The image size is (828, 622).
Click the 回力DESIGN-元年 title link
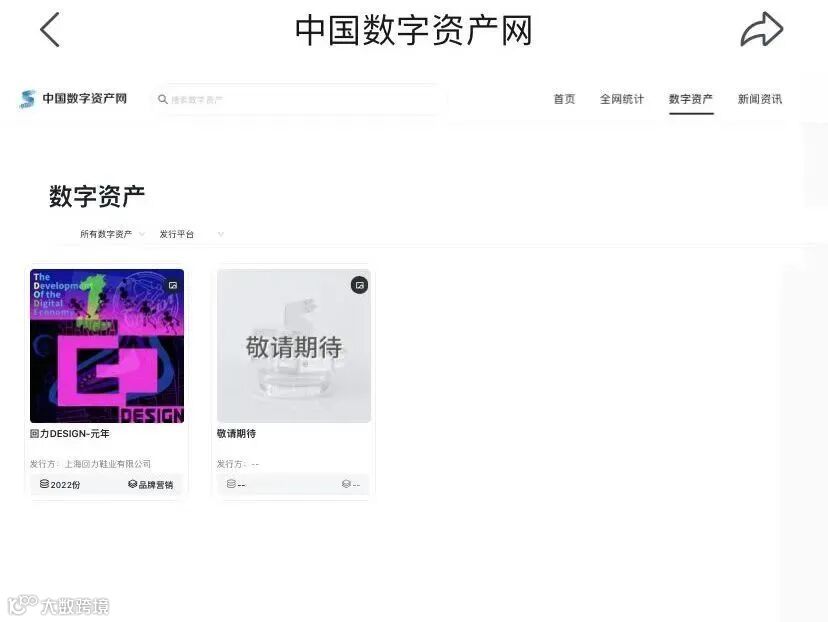tap(70, 433)
